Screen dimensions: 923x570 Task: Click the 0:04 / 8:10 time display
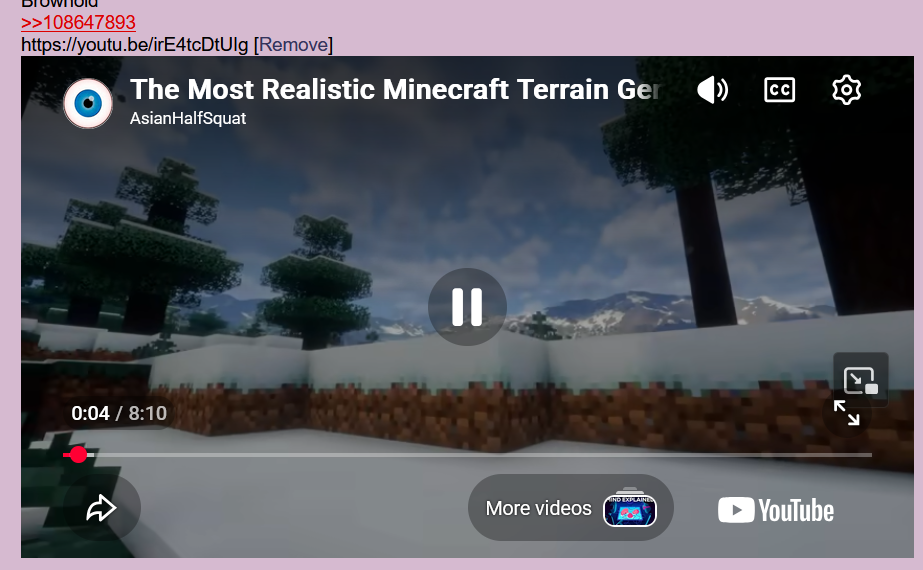119,413
